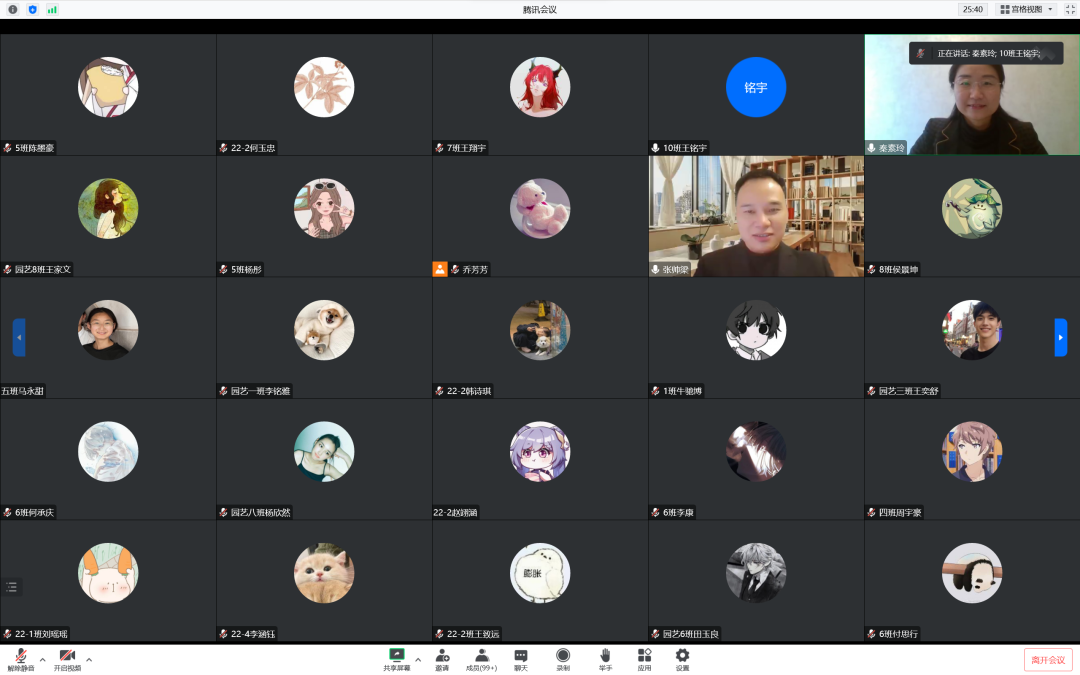Raise hand in the meeting
1080x675 pixels.
(x=605, y=658)
